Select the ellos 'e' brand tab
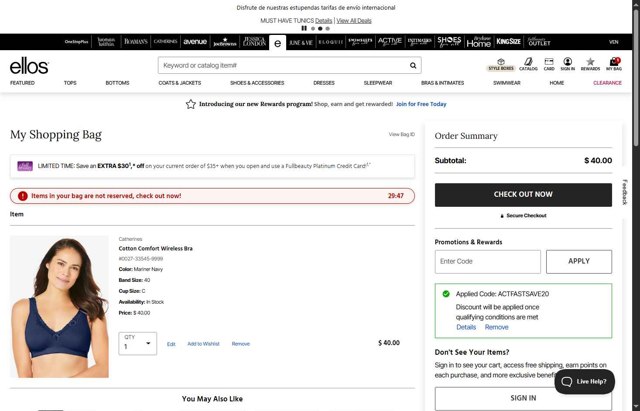Image resolution: width=640 pixels, height=411 pixels. click(x=278, y=43)
